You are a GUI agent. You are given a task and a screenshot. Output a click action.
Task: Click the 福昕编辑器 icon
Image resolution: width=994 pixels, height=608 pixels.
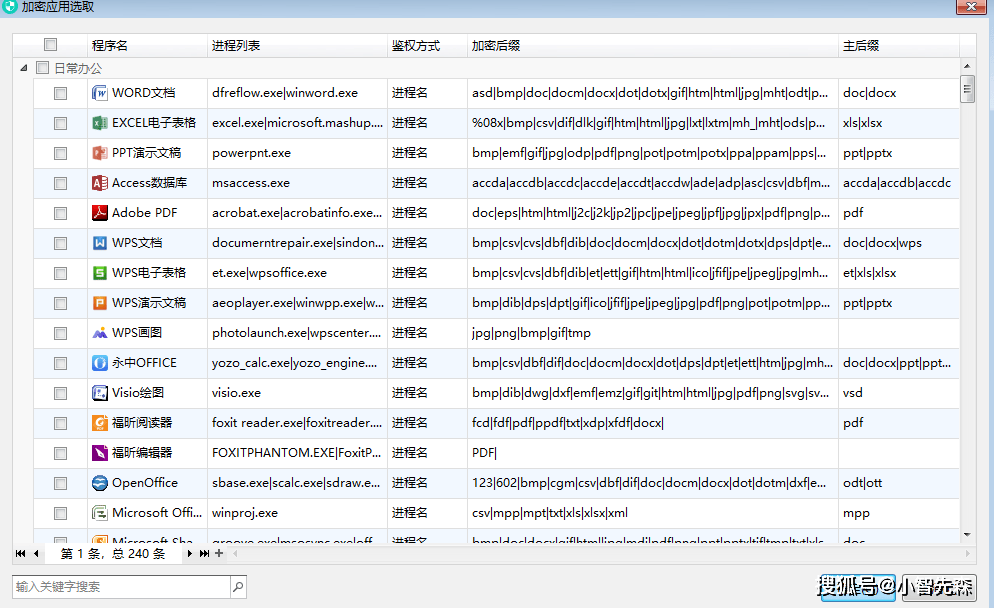click(100, 453)
